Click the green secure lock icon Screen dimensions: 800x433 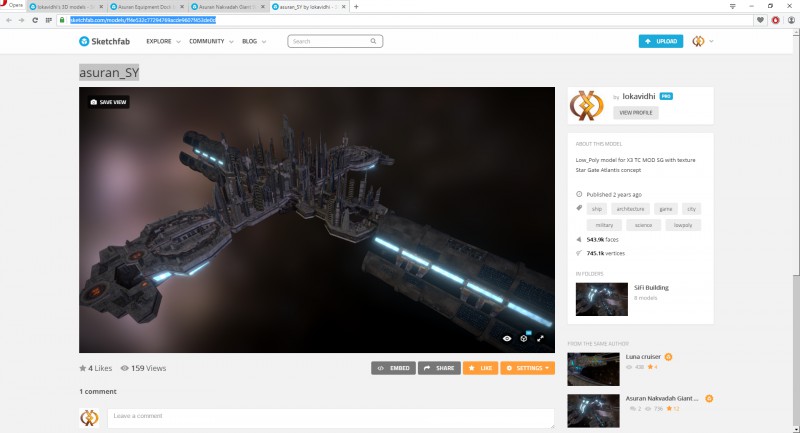pyautogui.click(x=62, y=20)
